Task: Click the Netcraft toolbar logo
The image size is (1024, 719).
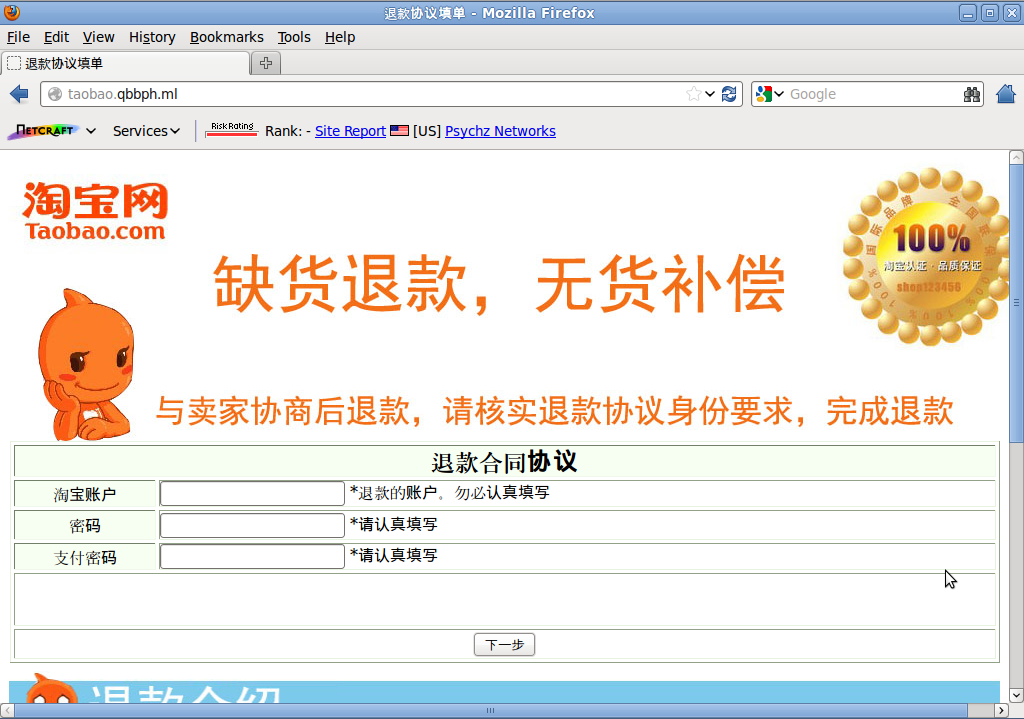Action: (x=43, y=131)
